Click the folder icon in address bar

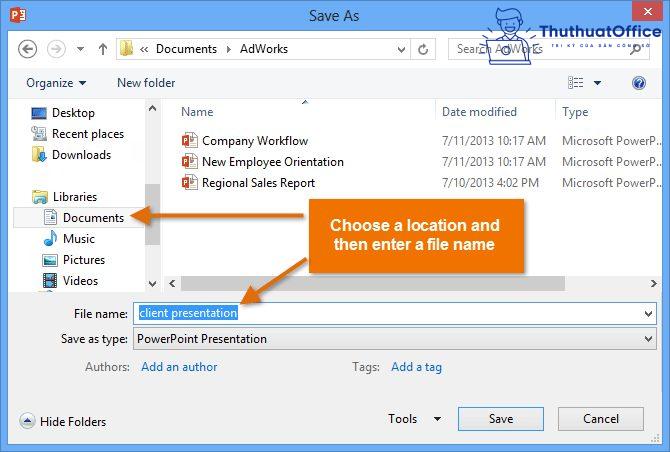pyautogui.click(x=126, y=49)
